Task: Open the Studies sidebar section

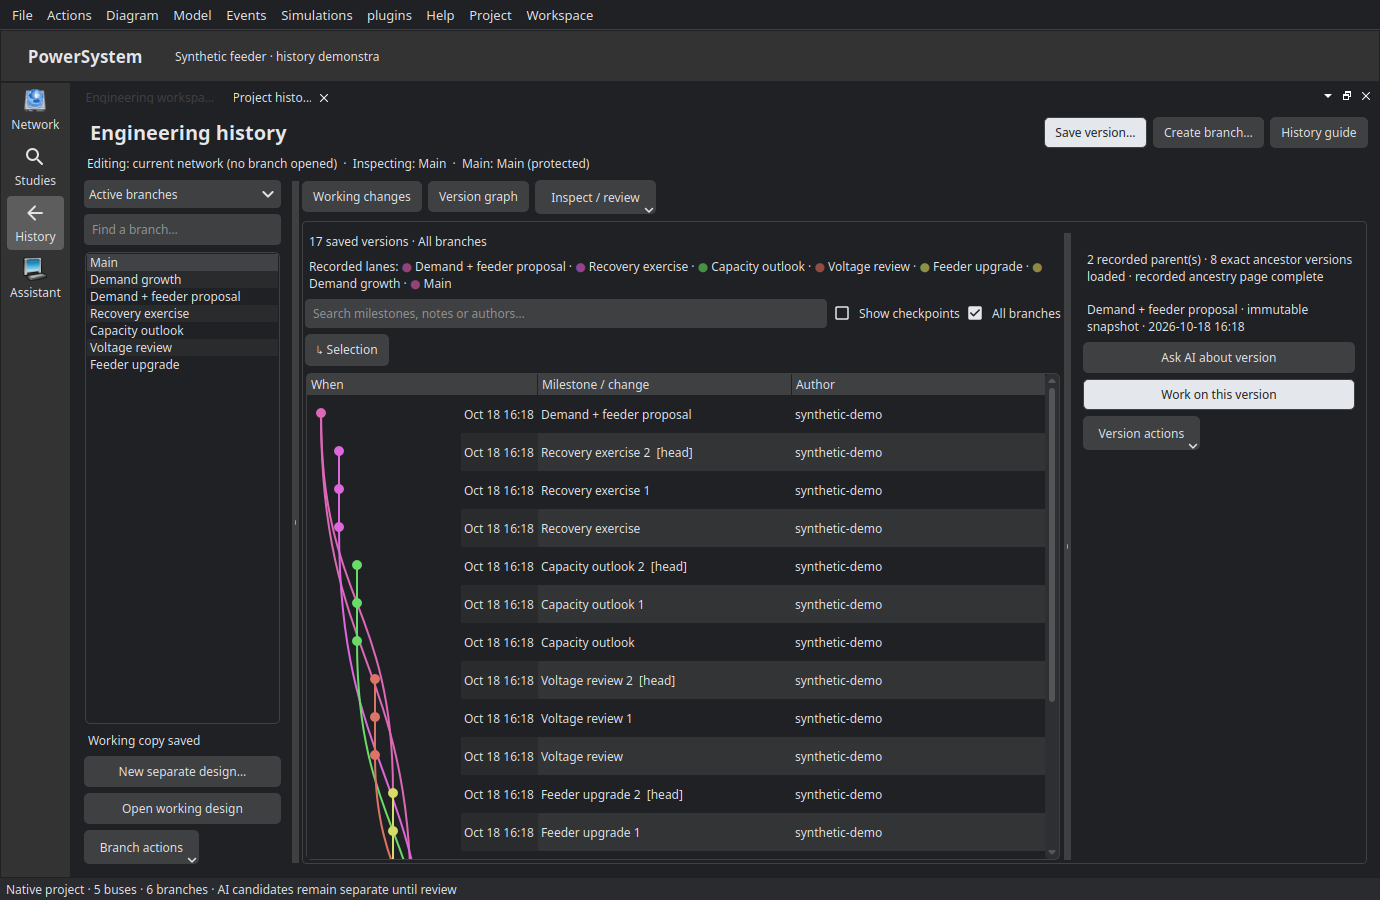Action: click(x=35, y=167)
